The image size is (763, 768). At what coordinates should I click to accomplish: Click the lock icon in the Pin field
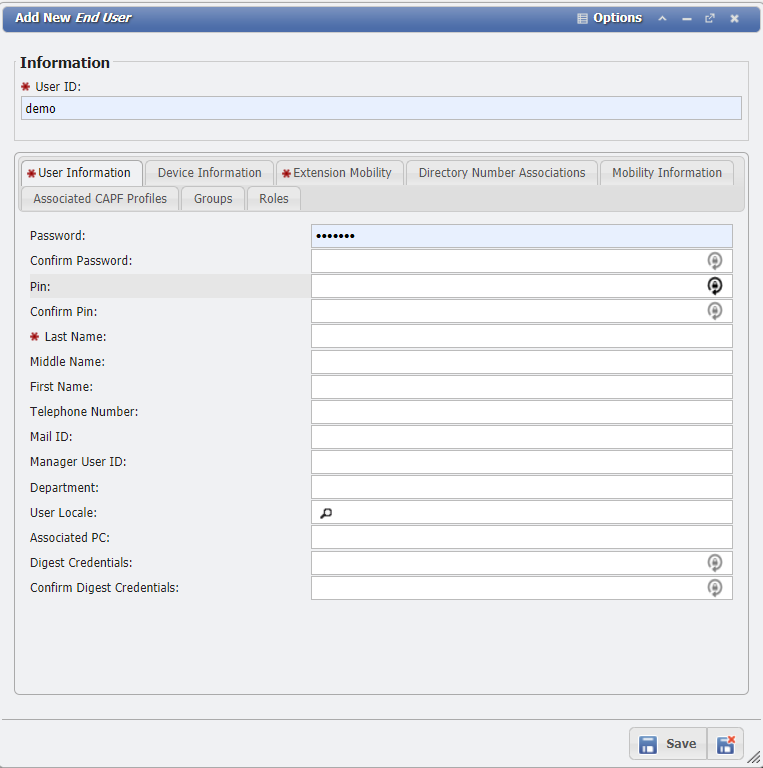[714, 286]
